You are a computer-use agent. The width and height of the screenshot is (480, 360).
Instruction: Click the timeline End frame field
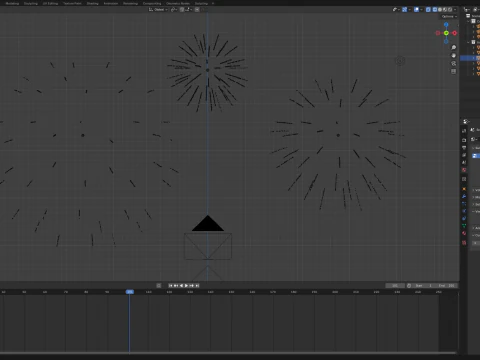[447, 286]
